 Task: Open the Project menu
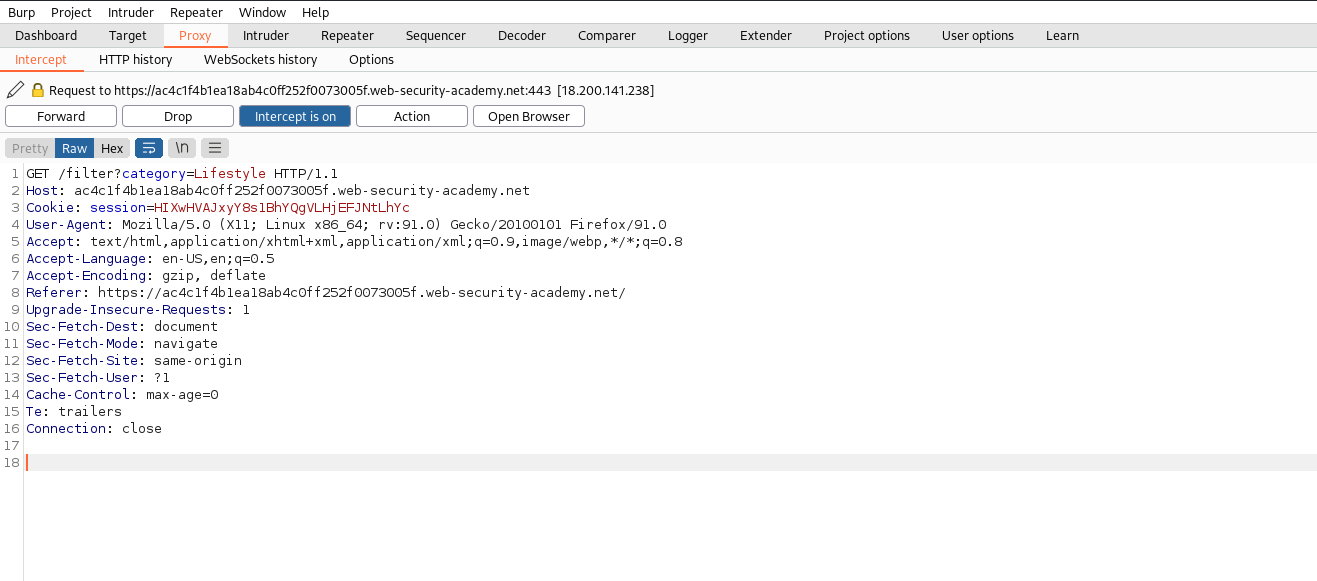(x=71, y=12)
